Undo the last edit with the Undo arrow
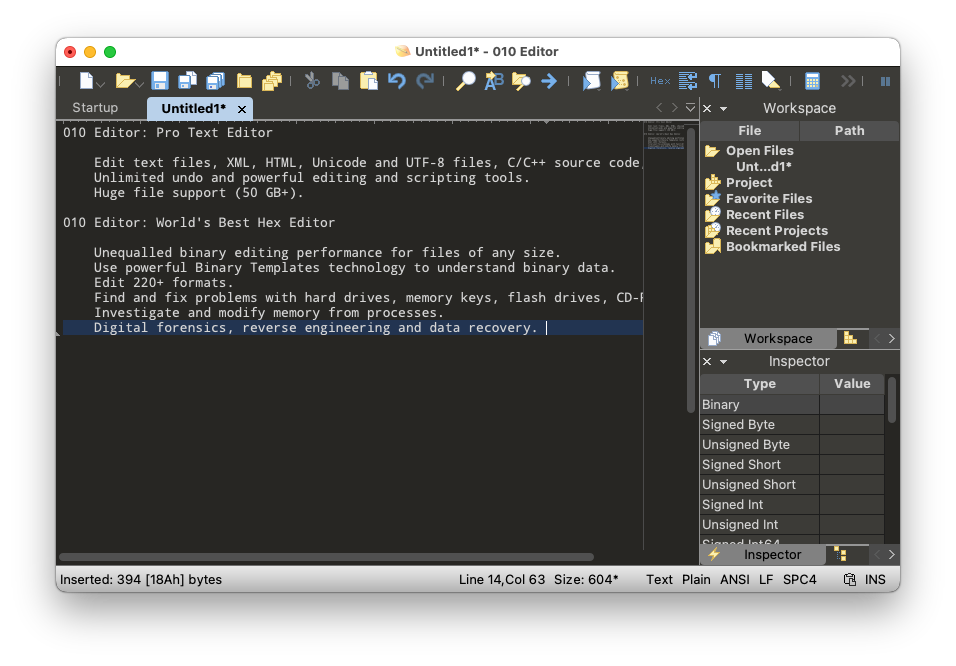The image size is (956, 666). tap(396, 81)
